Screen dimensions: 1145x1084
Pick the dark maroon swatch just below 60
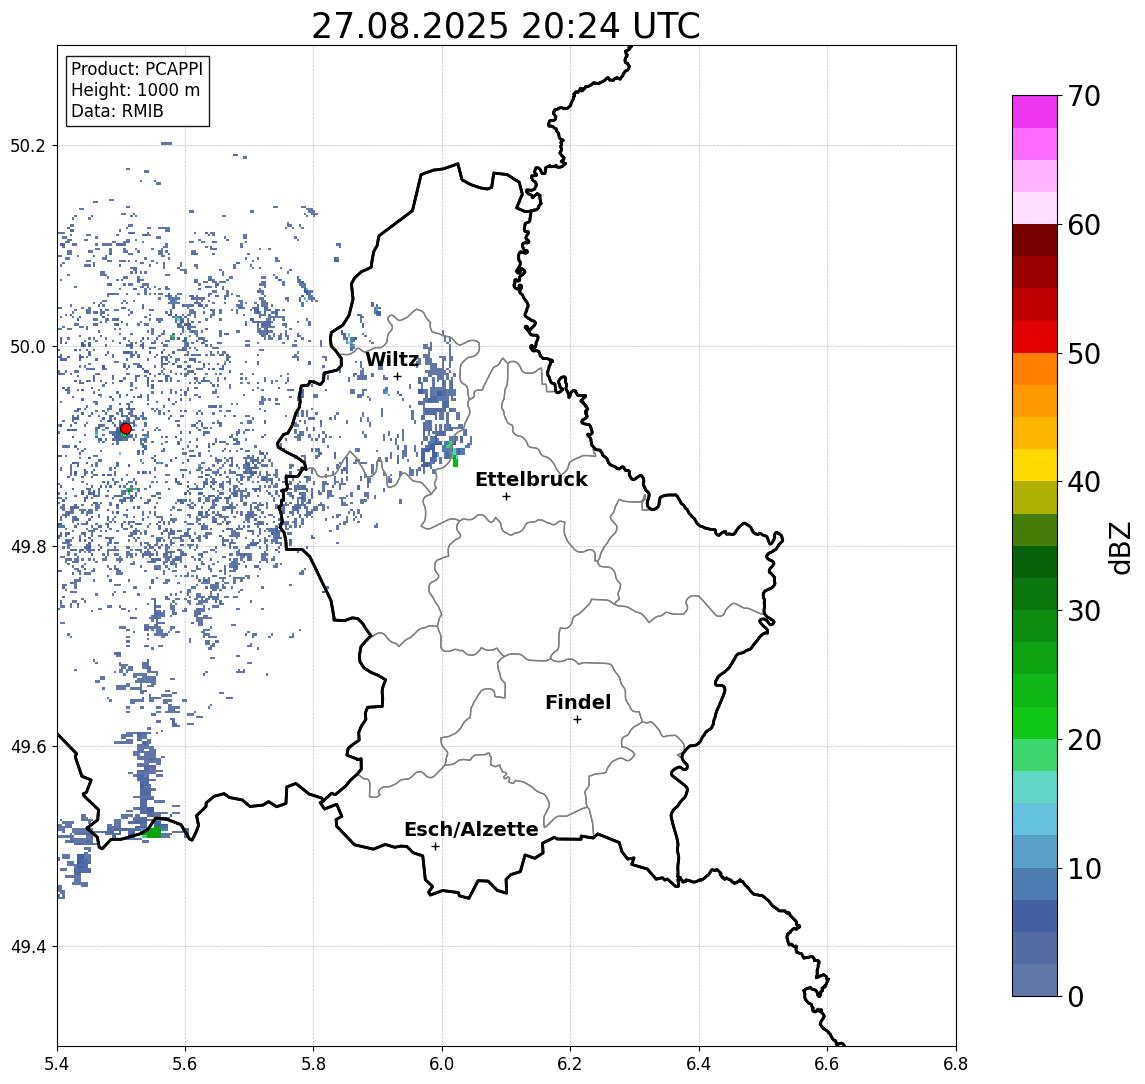[1035, 240]
